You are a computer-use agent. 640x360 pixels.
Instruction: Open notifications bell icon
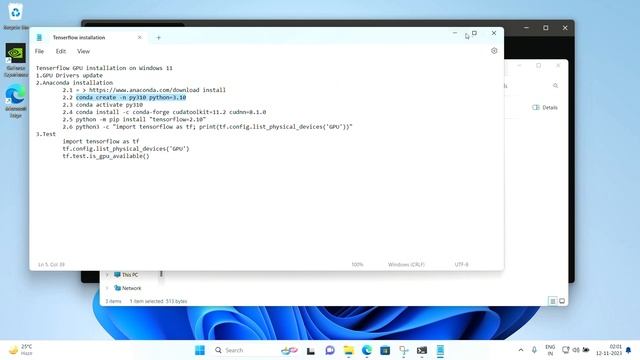coord(629,350)
